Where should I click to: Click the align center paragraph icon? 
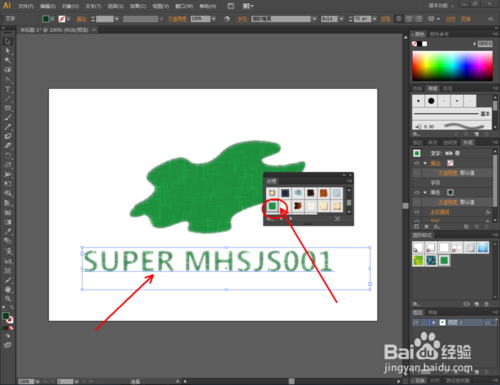pyautogui.click(x=409, y=19)
